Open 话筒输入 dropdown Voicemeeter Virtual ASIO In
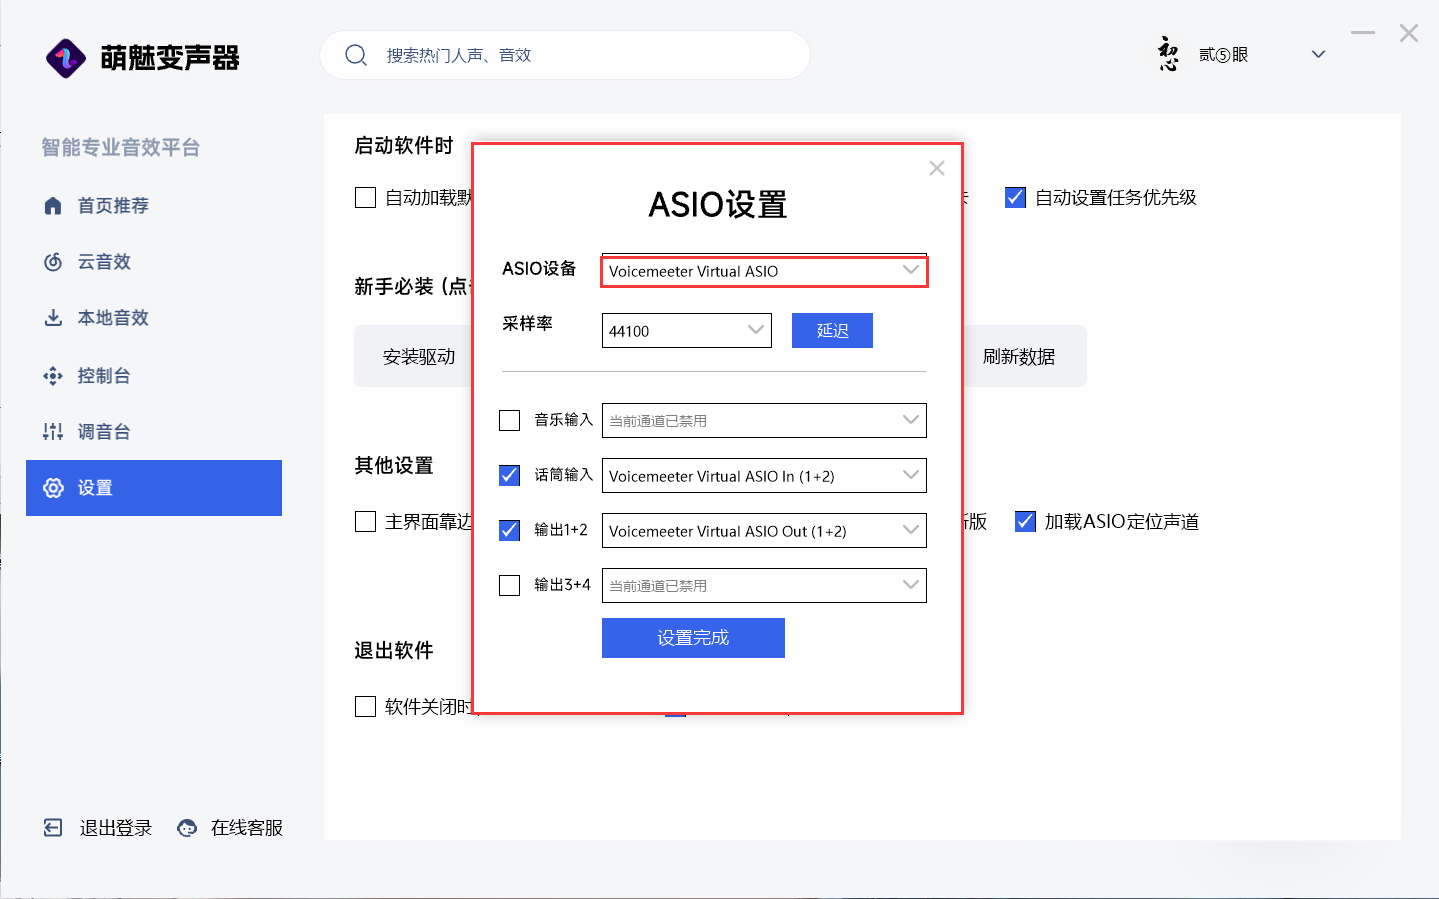 [x=764, y=475]
